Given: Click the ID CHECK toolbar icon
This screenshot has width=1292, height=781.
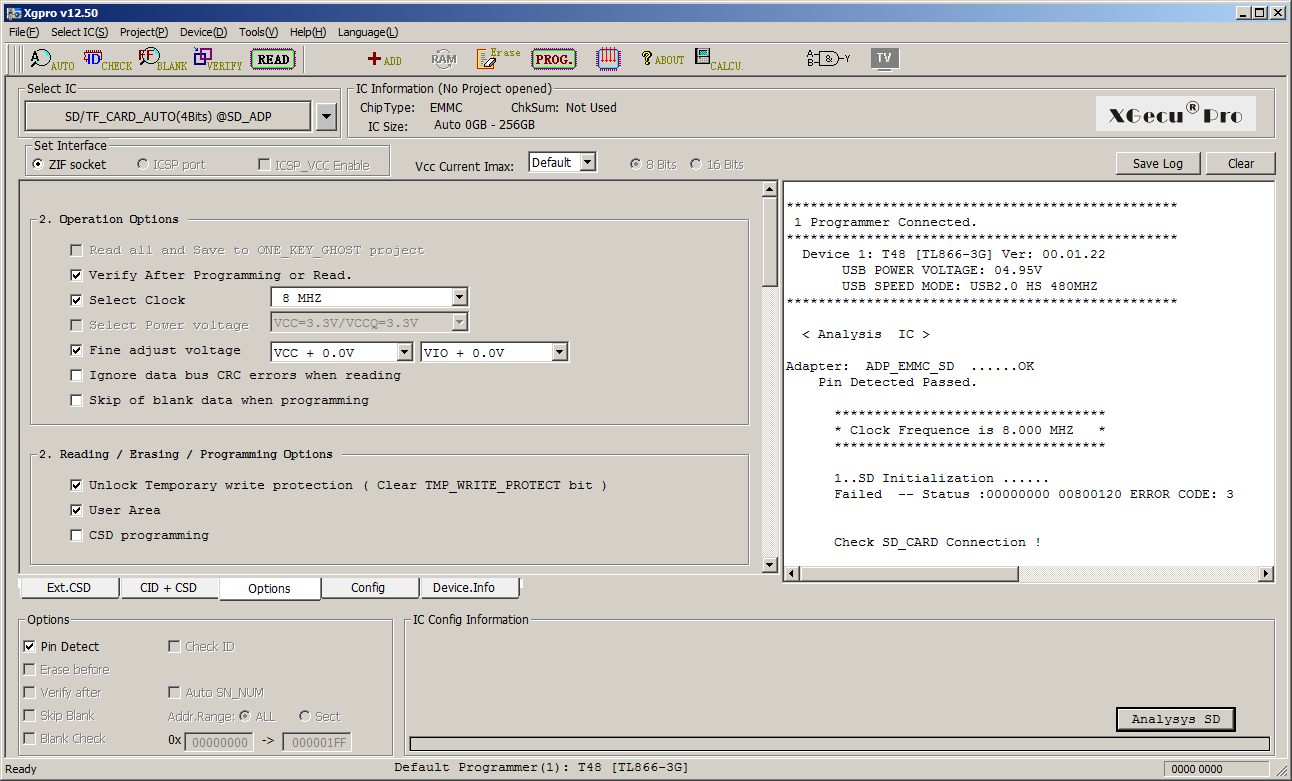Looking at the screenshot, I should coord(106,60).
